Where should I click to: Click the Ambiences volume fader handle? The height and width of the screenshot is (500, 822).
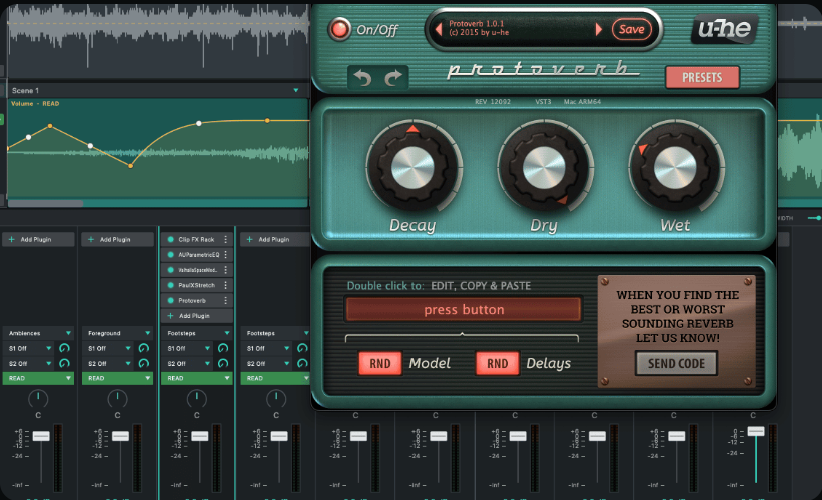pos(41,436)
